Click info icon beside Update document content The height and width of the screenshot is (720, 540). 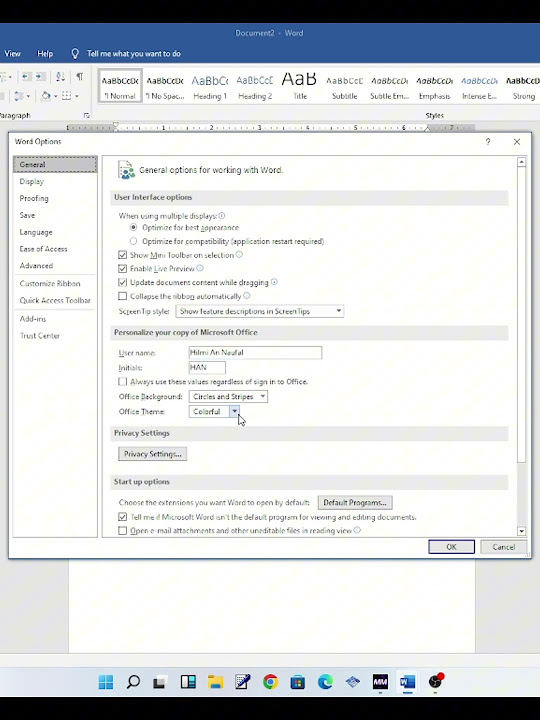(274, 282)
